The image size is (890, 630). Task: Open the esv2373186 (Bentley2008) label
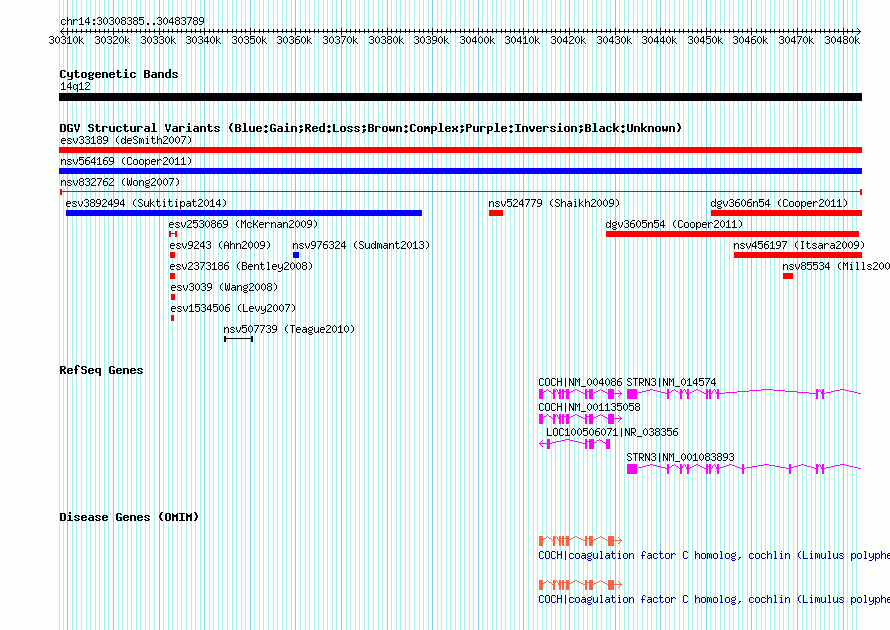[241, 266]
